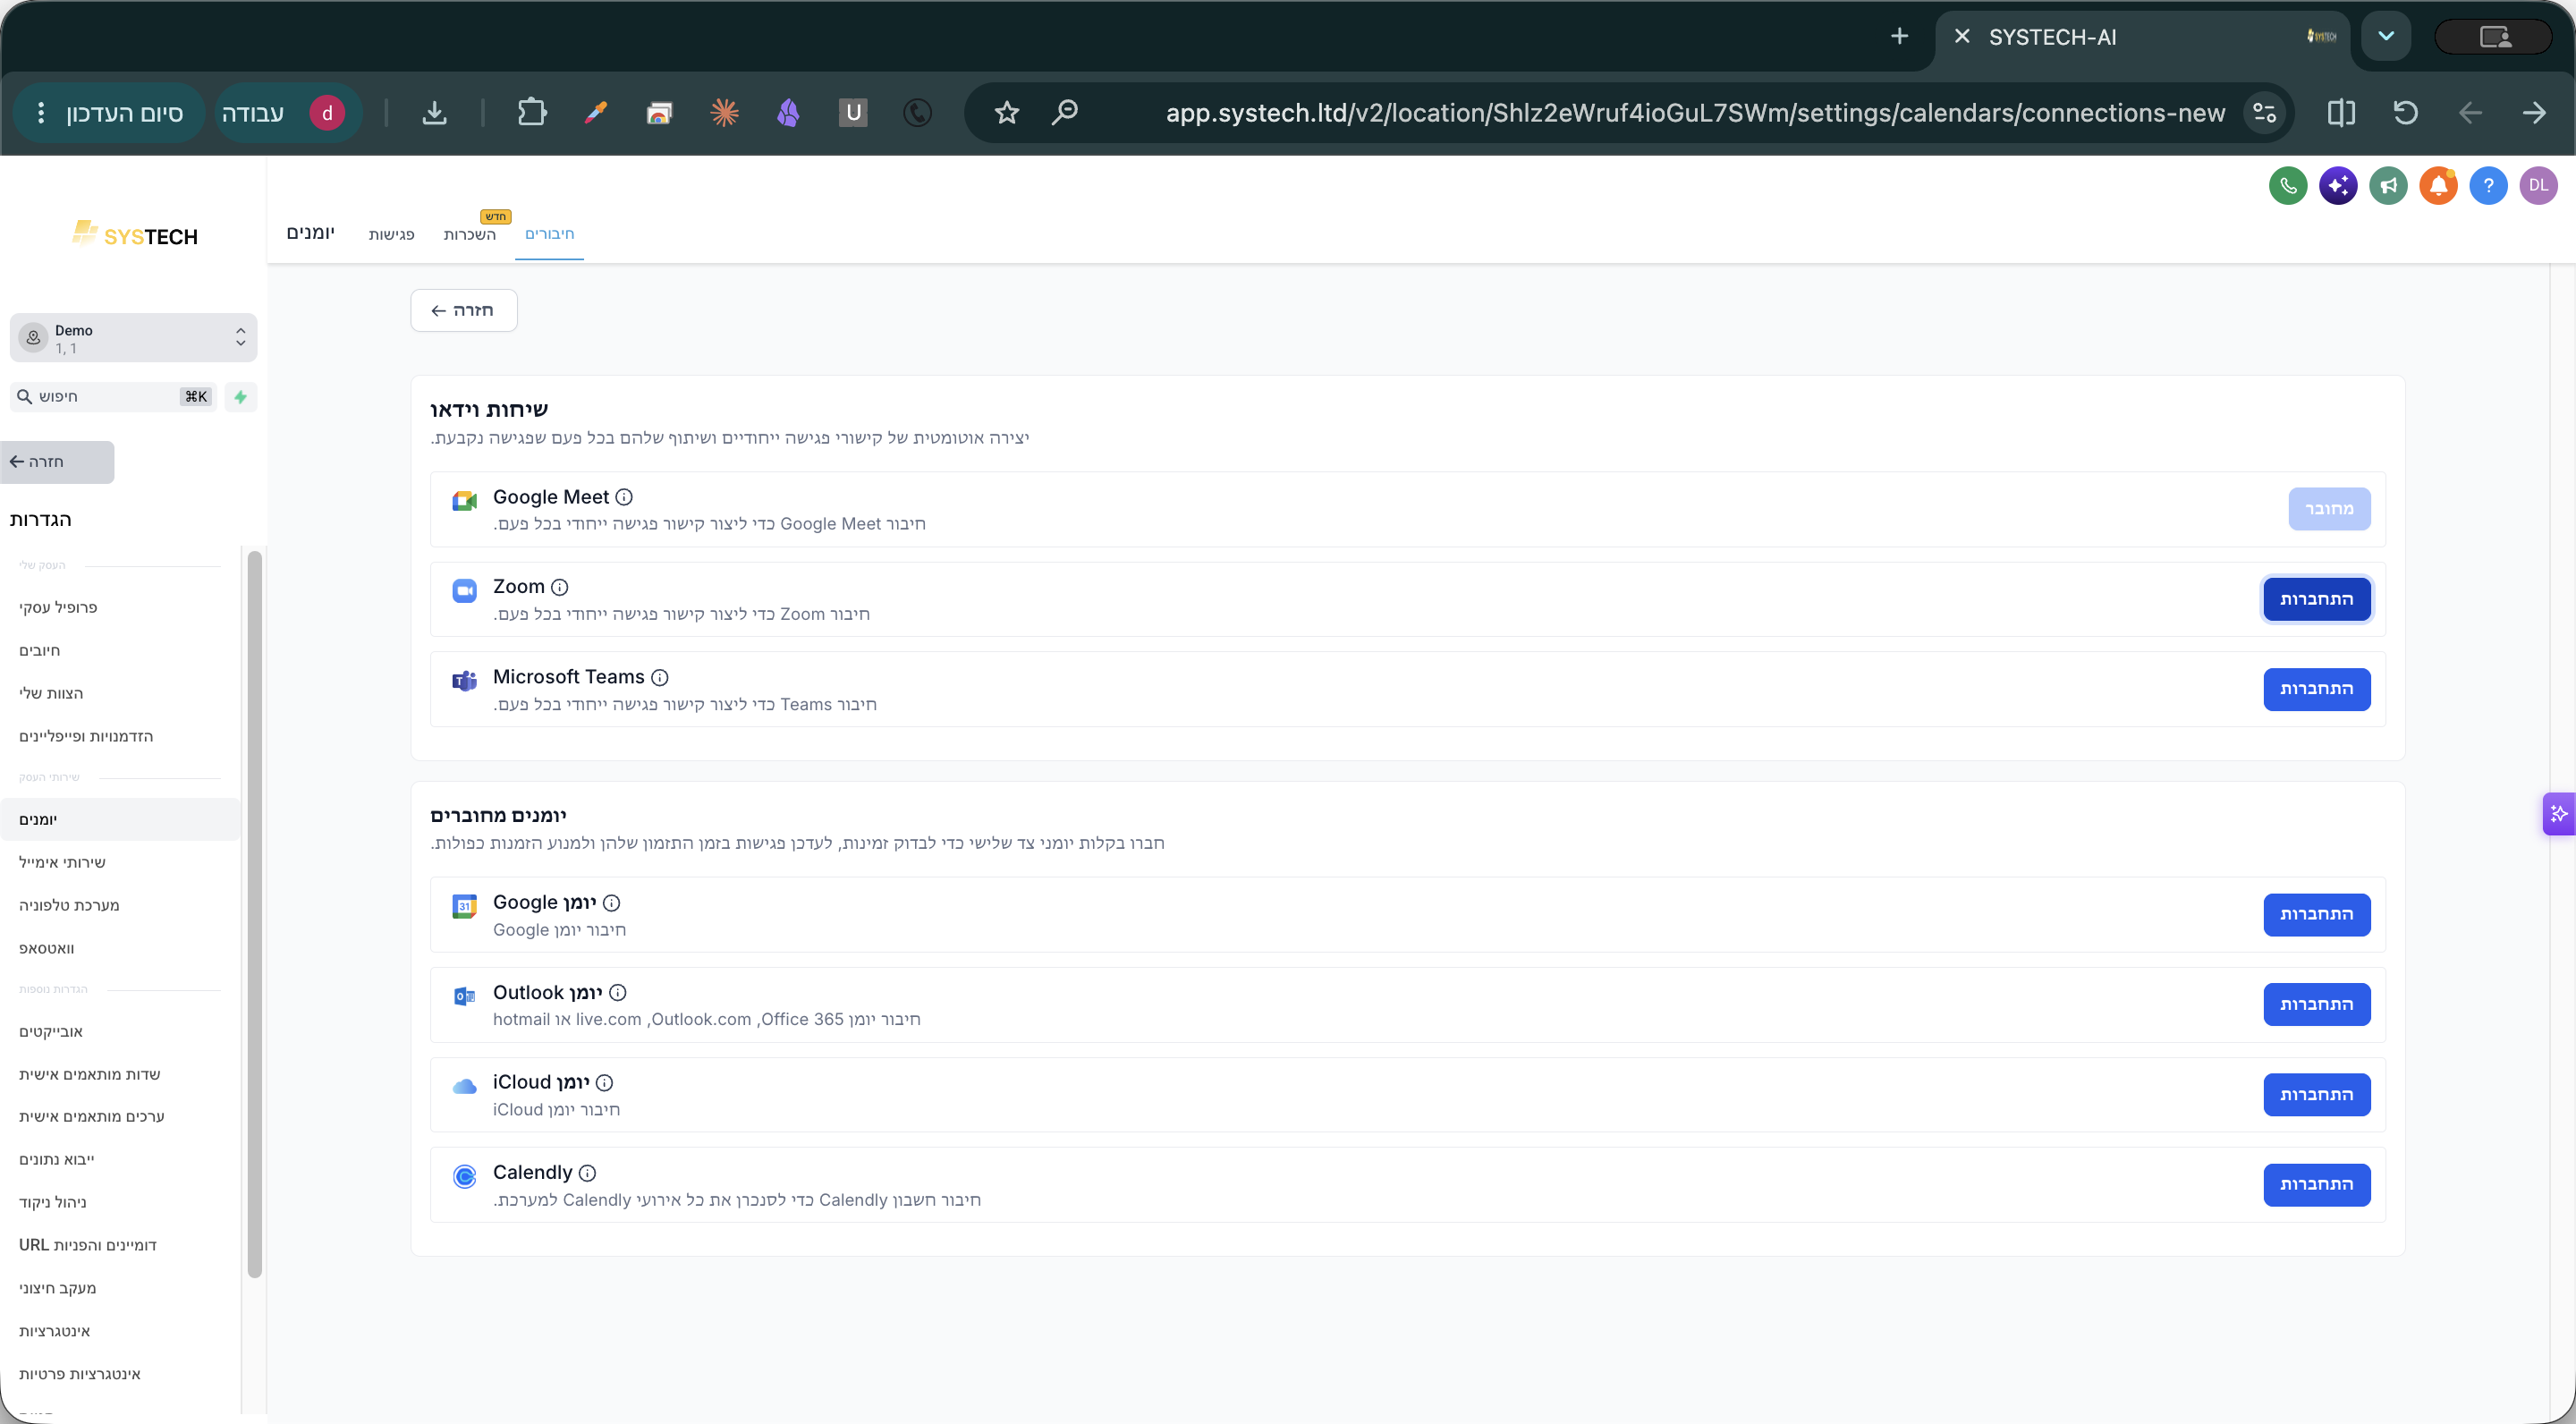Open הצוות שלי in settings sidebar
This screenshot has height=1424, width=2576.
tap(51, 693)
